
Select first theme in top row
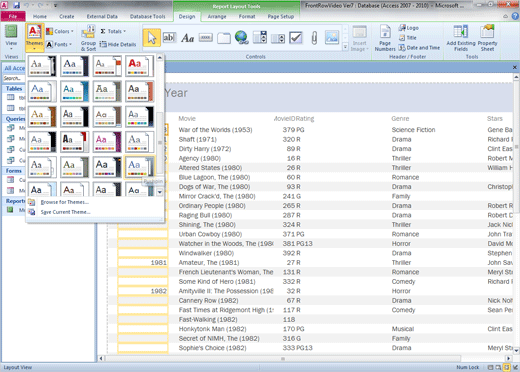click(x=42, y=66)
